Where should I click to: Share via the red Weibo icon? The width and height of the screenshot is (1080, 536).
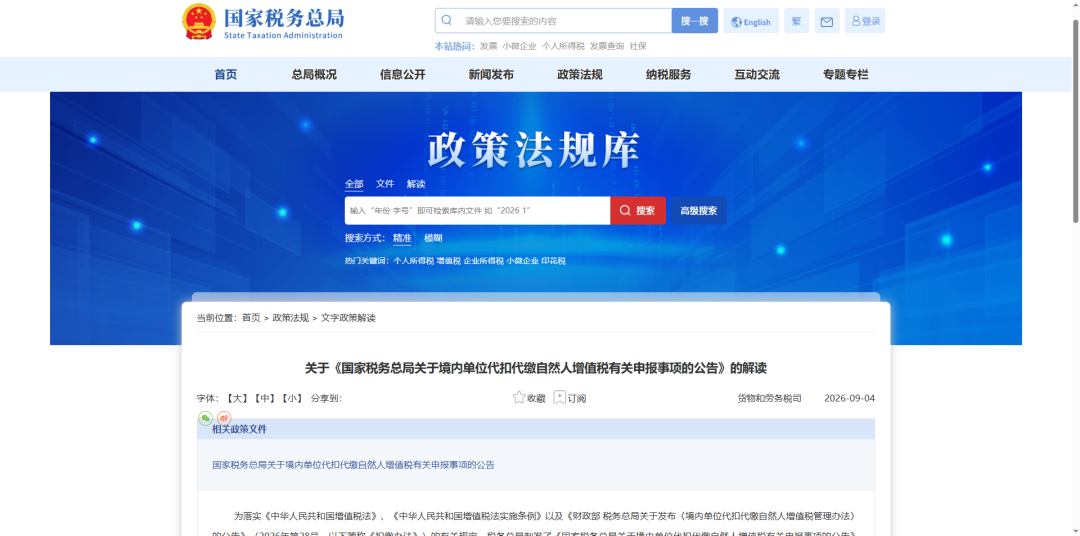click(x=224, y=418)
